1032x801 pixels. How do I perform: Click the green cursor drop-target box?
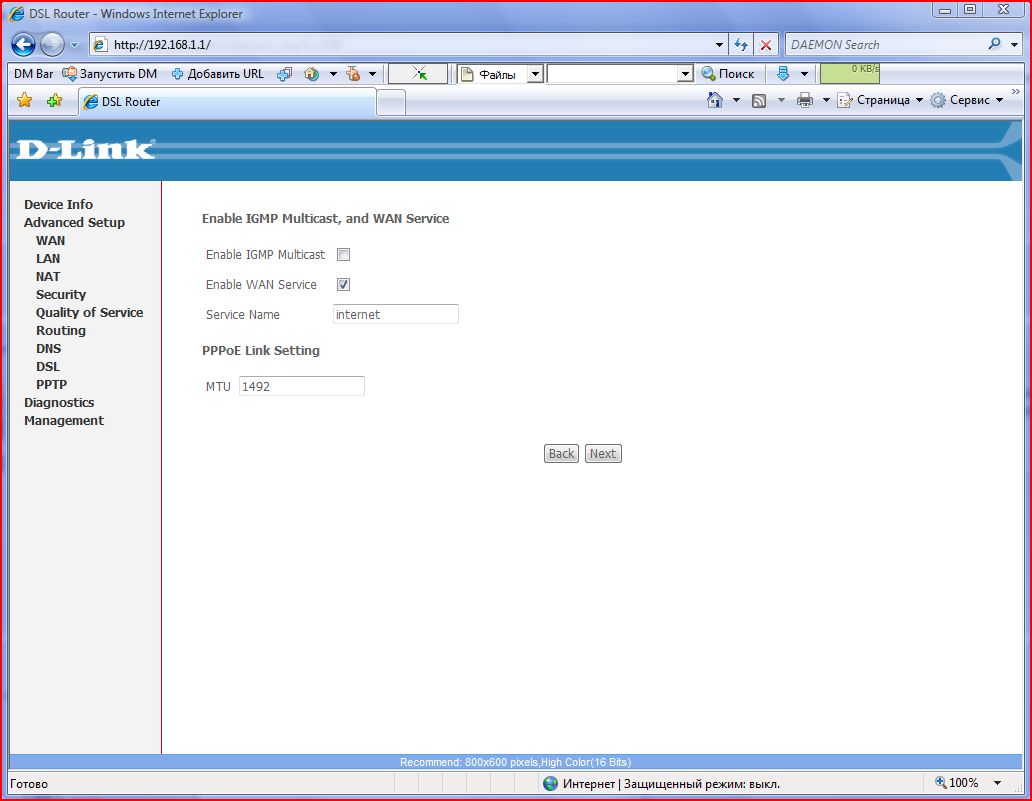tap(417, 74)
